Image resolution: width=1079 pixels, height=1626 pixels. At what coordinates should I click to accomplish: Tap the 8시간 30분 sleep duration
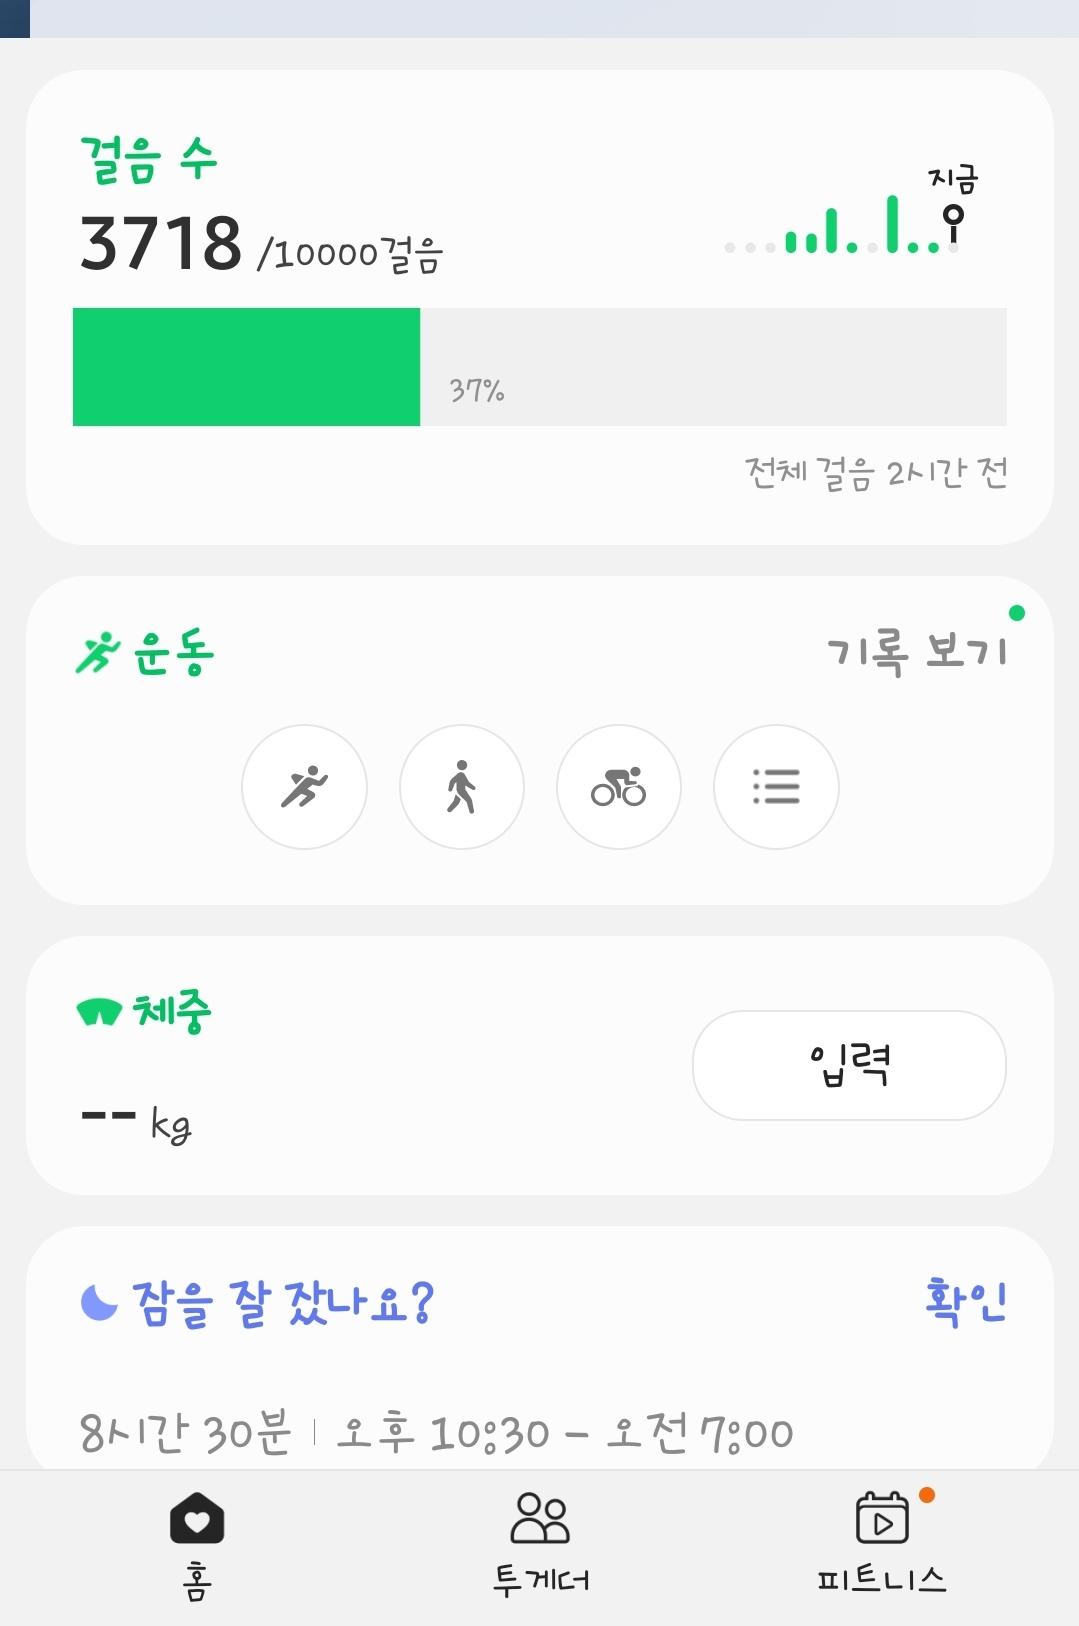185,1432
